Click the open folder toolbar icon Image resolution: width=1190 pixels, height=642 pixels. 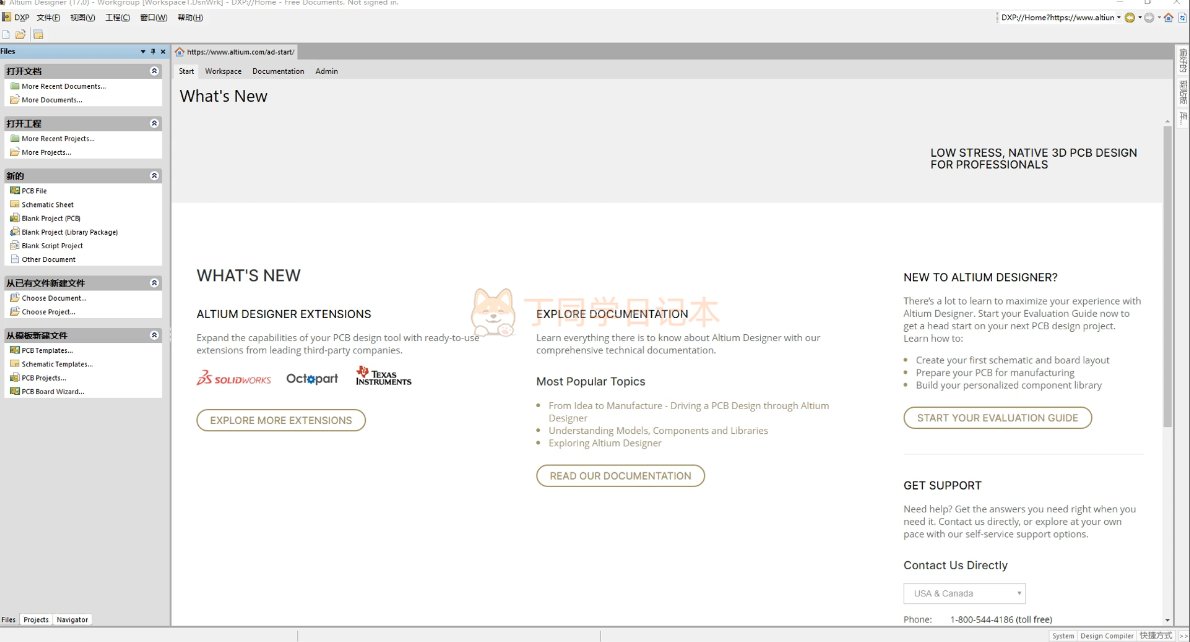[20, 34]
